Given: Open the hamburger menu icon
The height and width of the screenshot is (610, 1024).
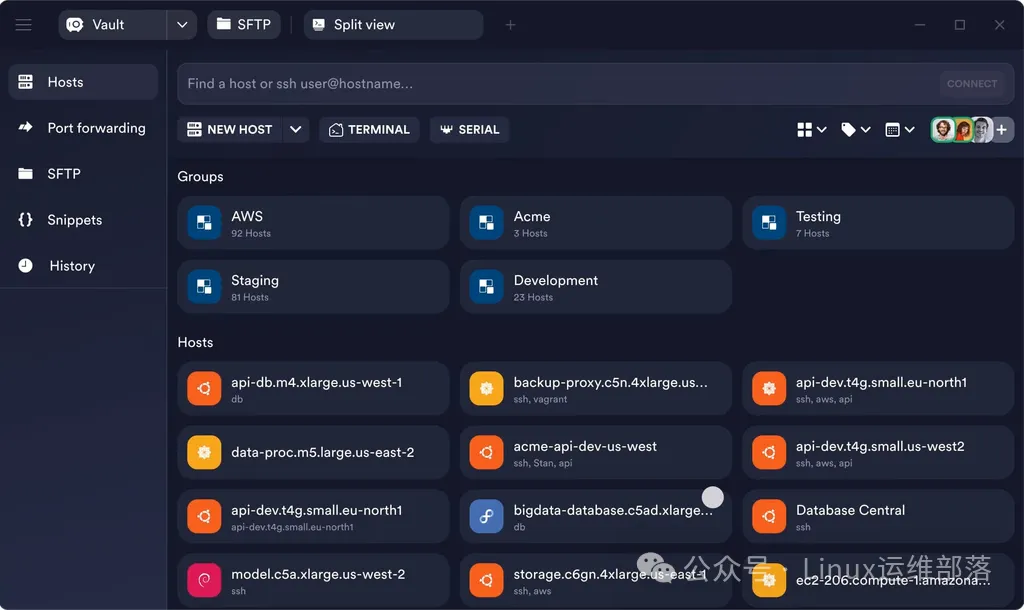Looking at the screenshot, I should [23, 25].
